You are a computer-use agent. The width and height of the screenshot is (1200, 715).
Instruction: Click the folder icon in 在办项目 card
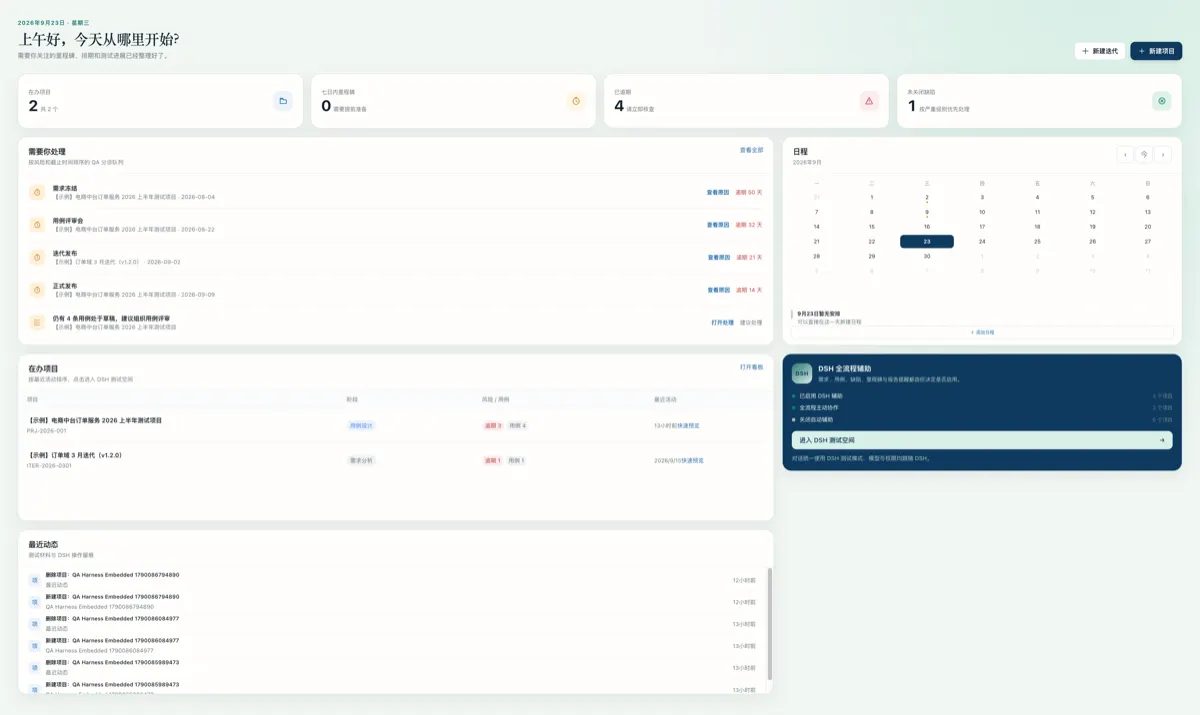click(x=283, y=101)
